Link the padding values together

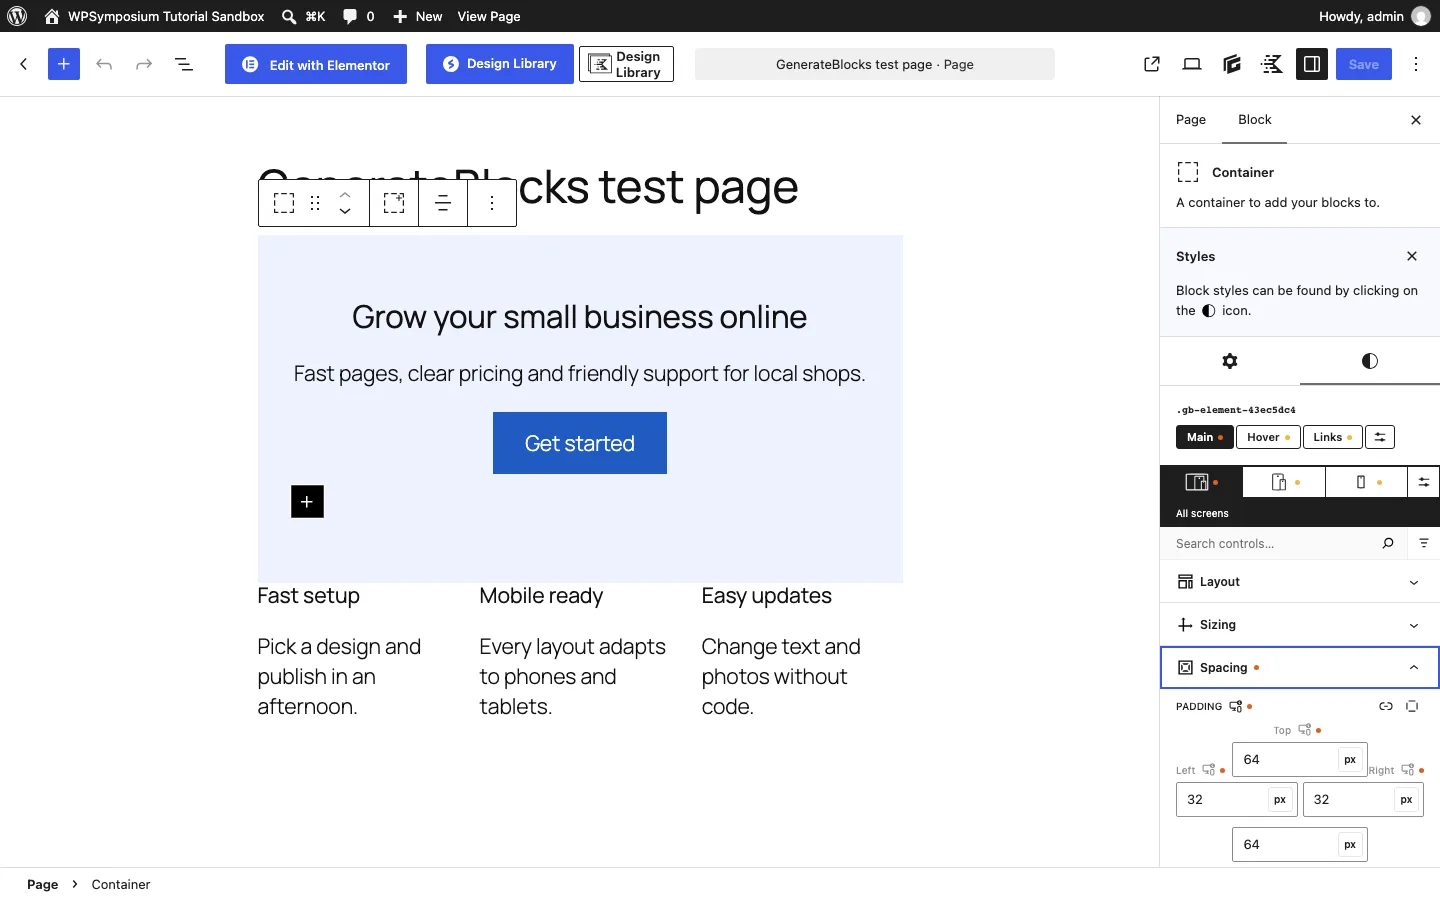click(1386, 706)
